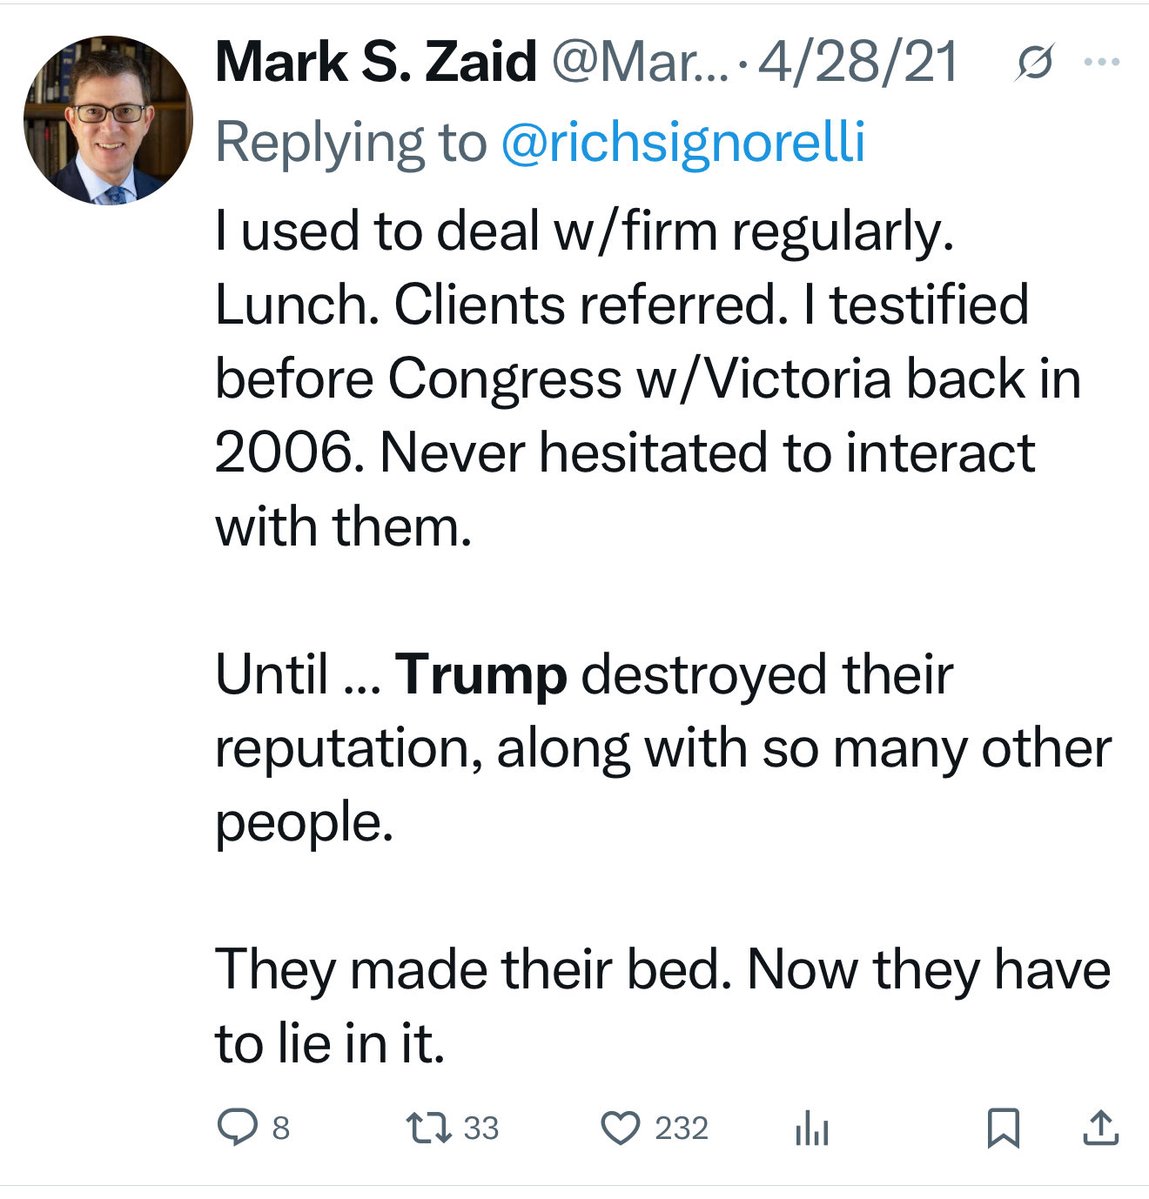Click the reply speech bubble icon
The image size is (1149, 1199).
[236, 1128]
